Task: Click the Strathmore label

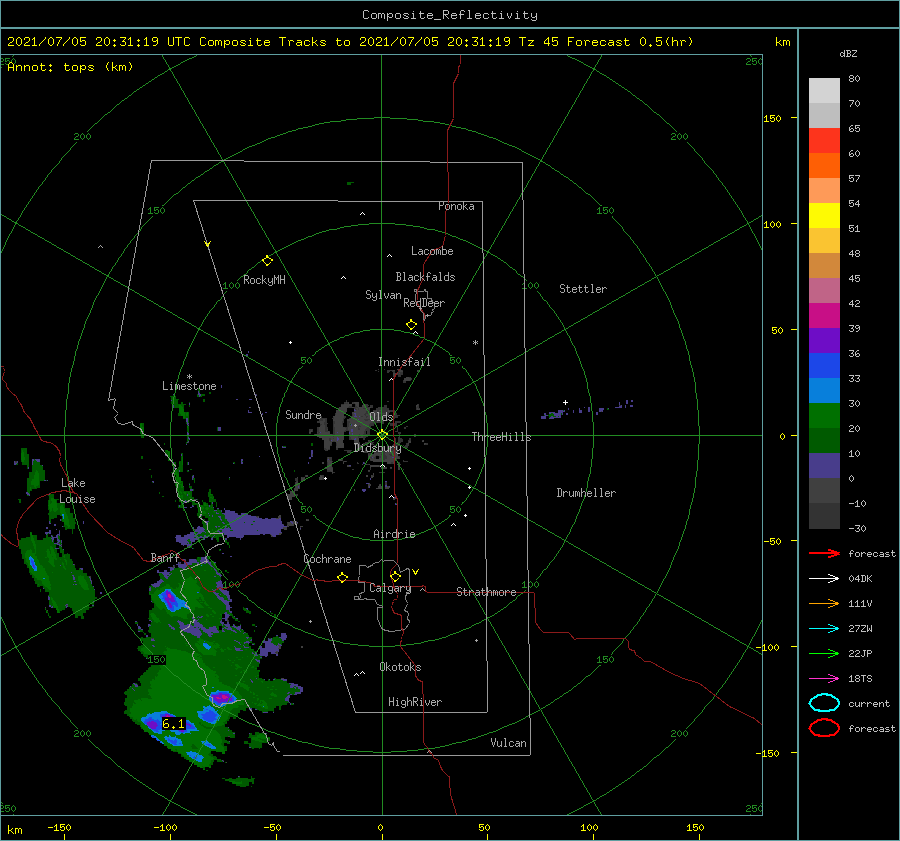Action: [x=486, y=592]
